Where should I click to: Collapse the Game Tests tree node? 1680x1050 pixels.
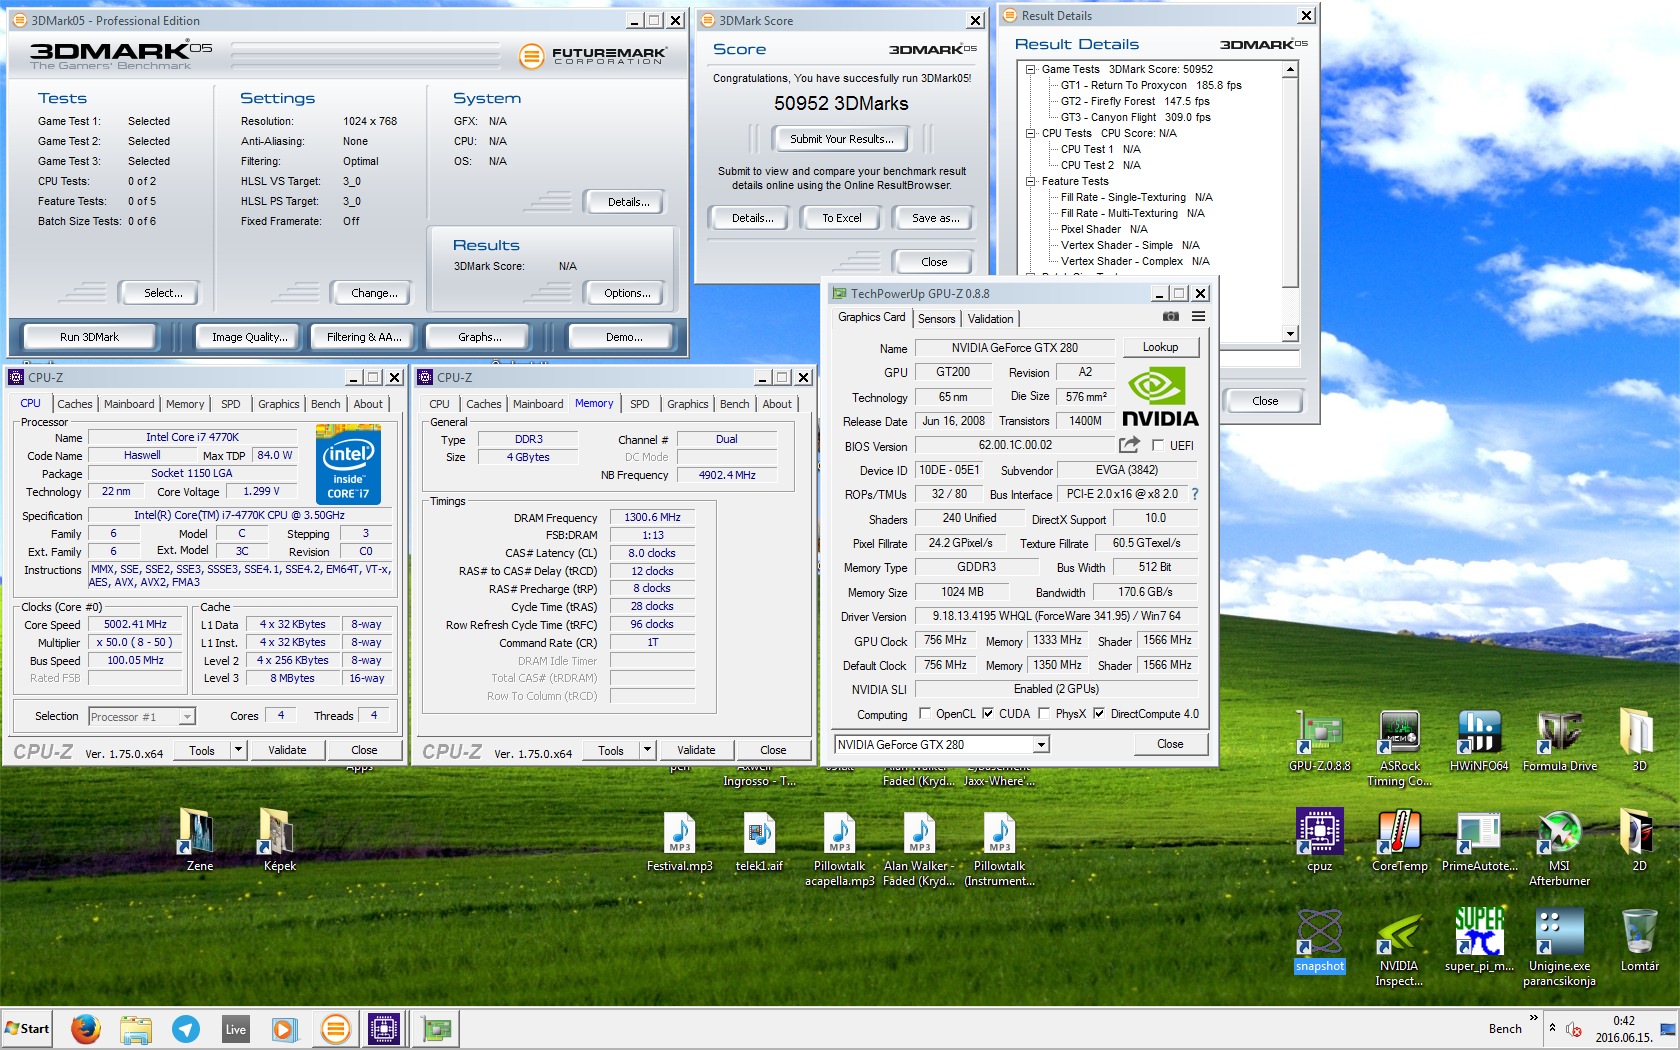pyautogui.click(x=1031, y=69)
